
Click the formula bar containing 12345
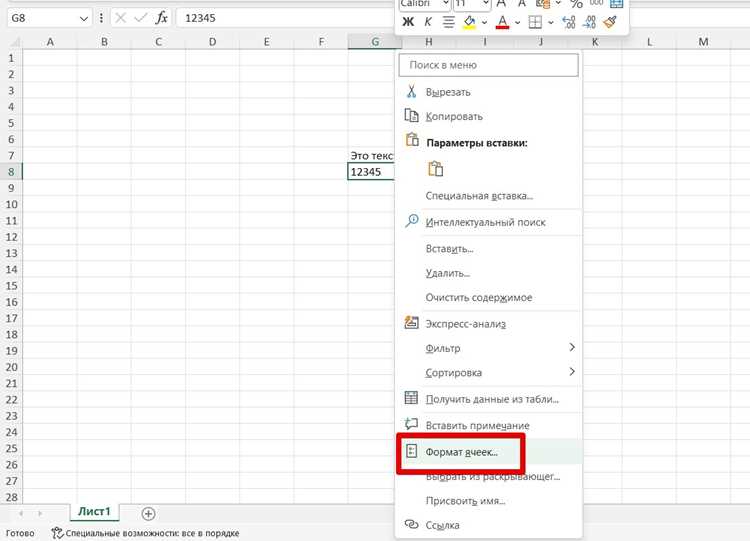coord(286,18)
